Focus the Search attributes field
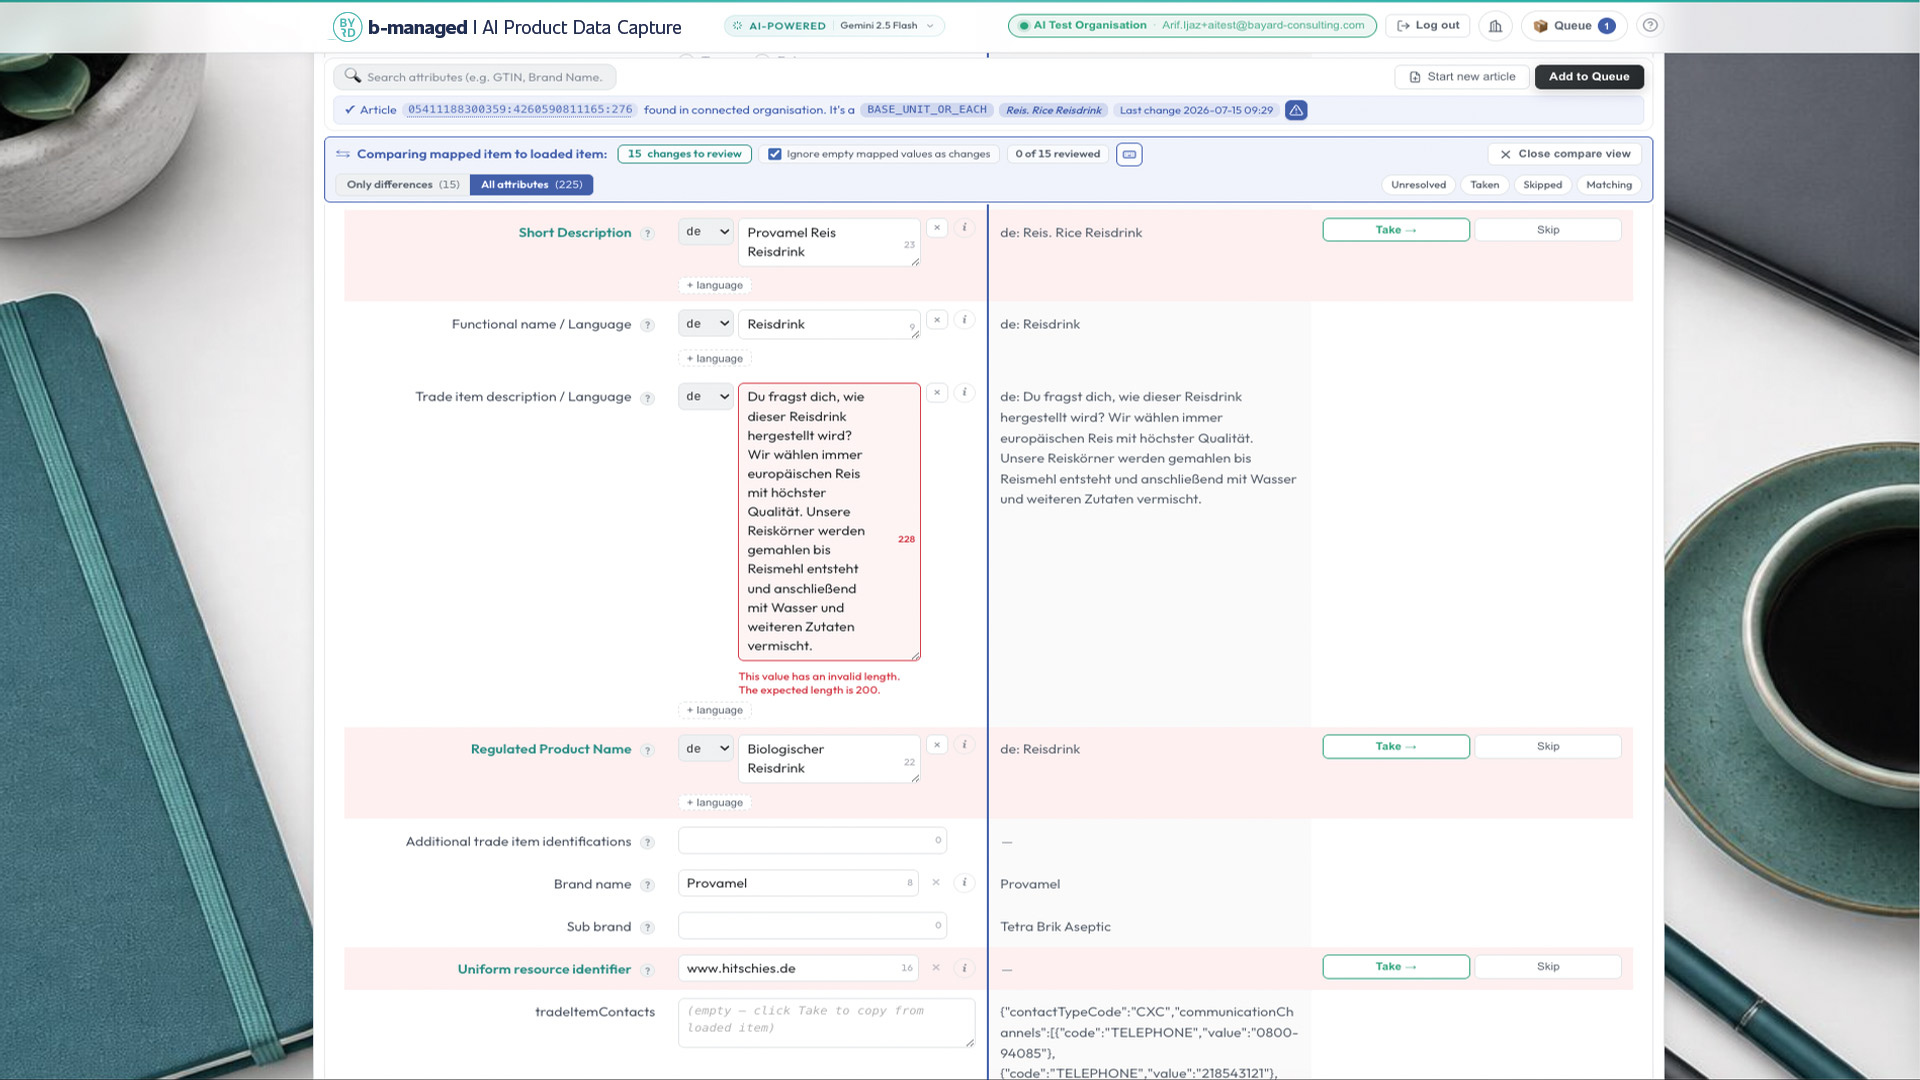 (x=475, y=77)
